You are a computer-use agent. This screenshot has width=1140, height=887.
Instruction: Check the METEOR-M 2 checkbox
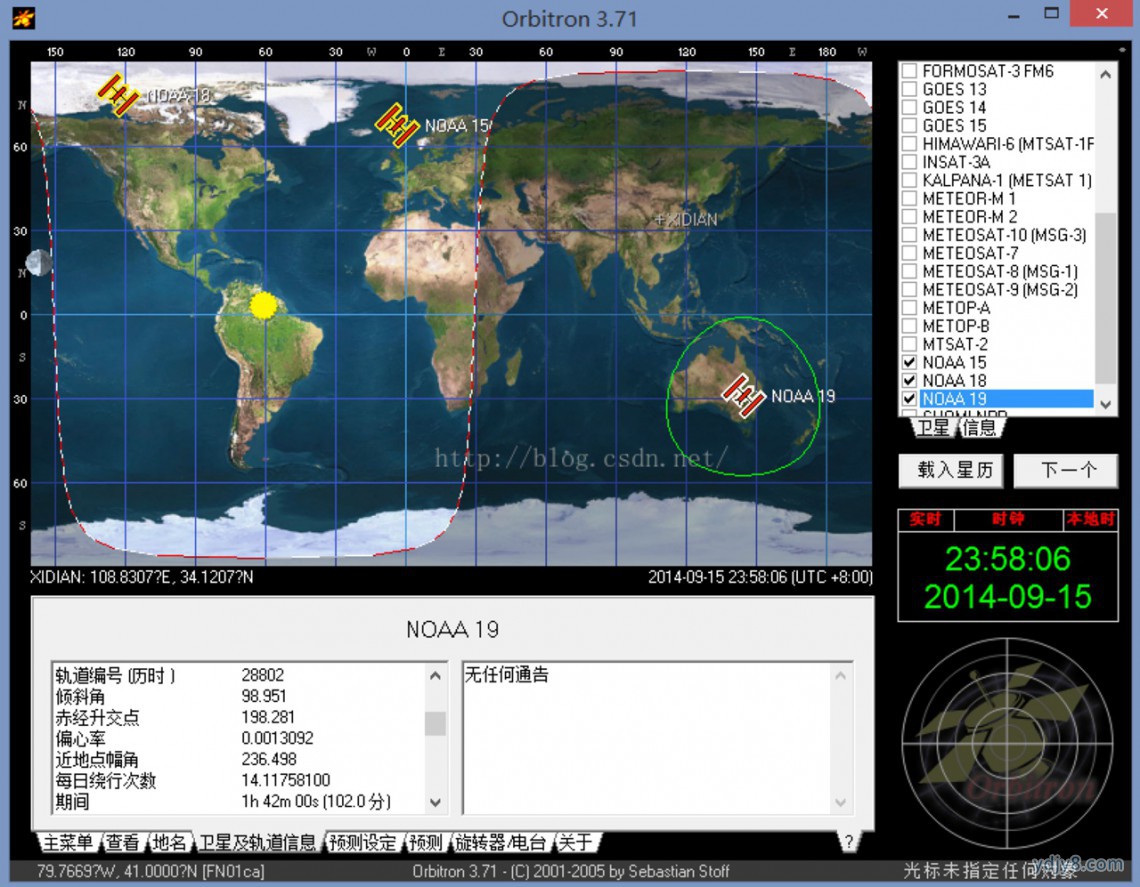point(909,217)
